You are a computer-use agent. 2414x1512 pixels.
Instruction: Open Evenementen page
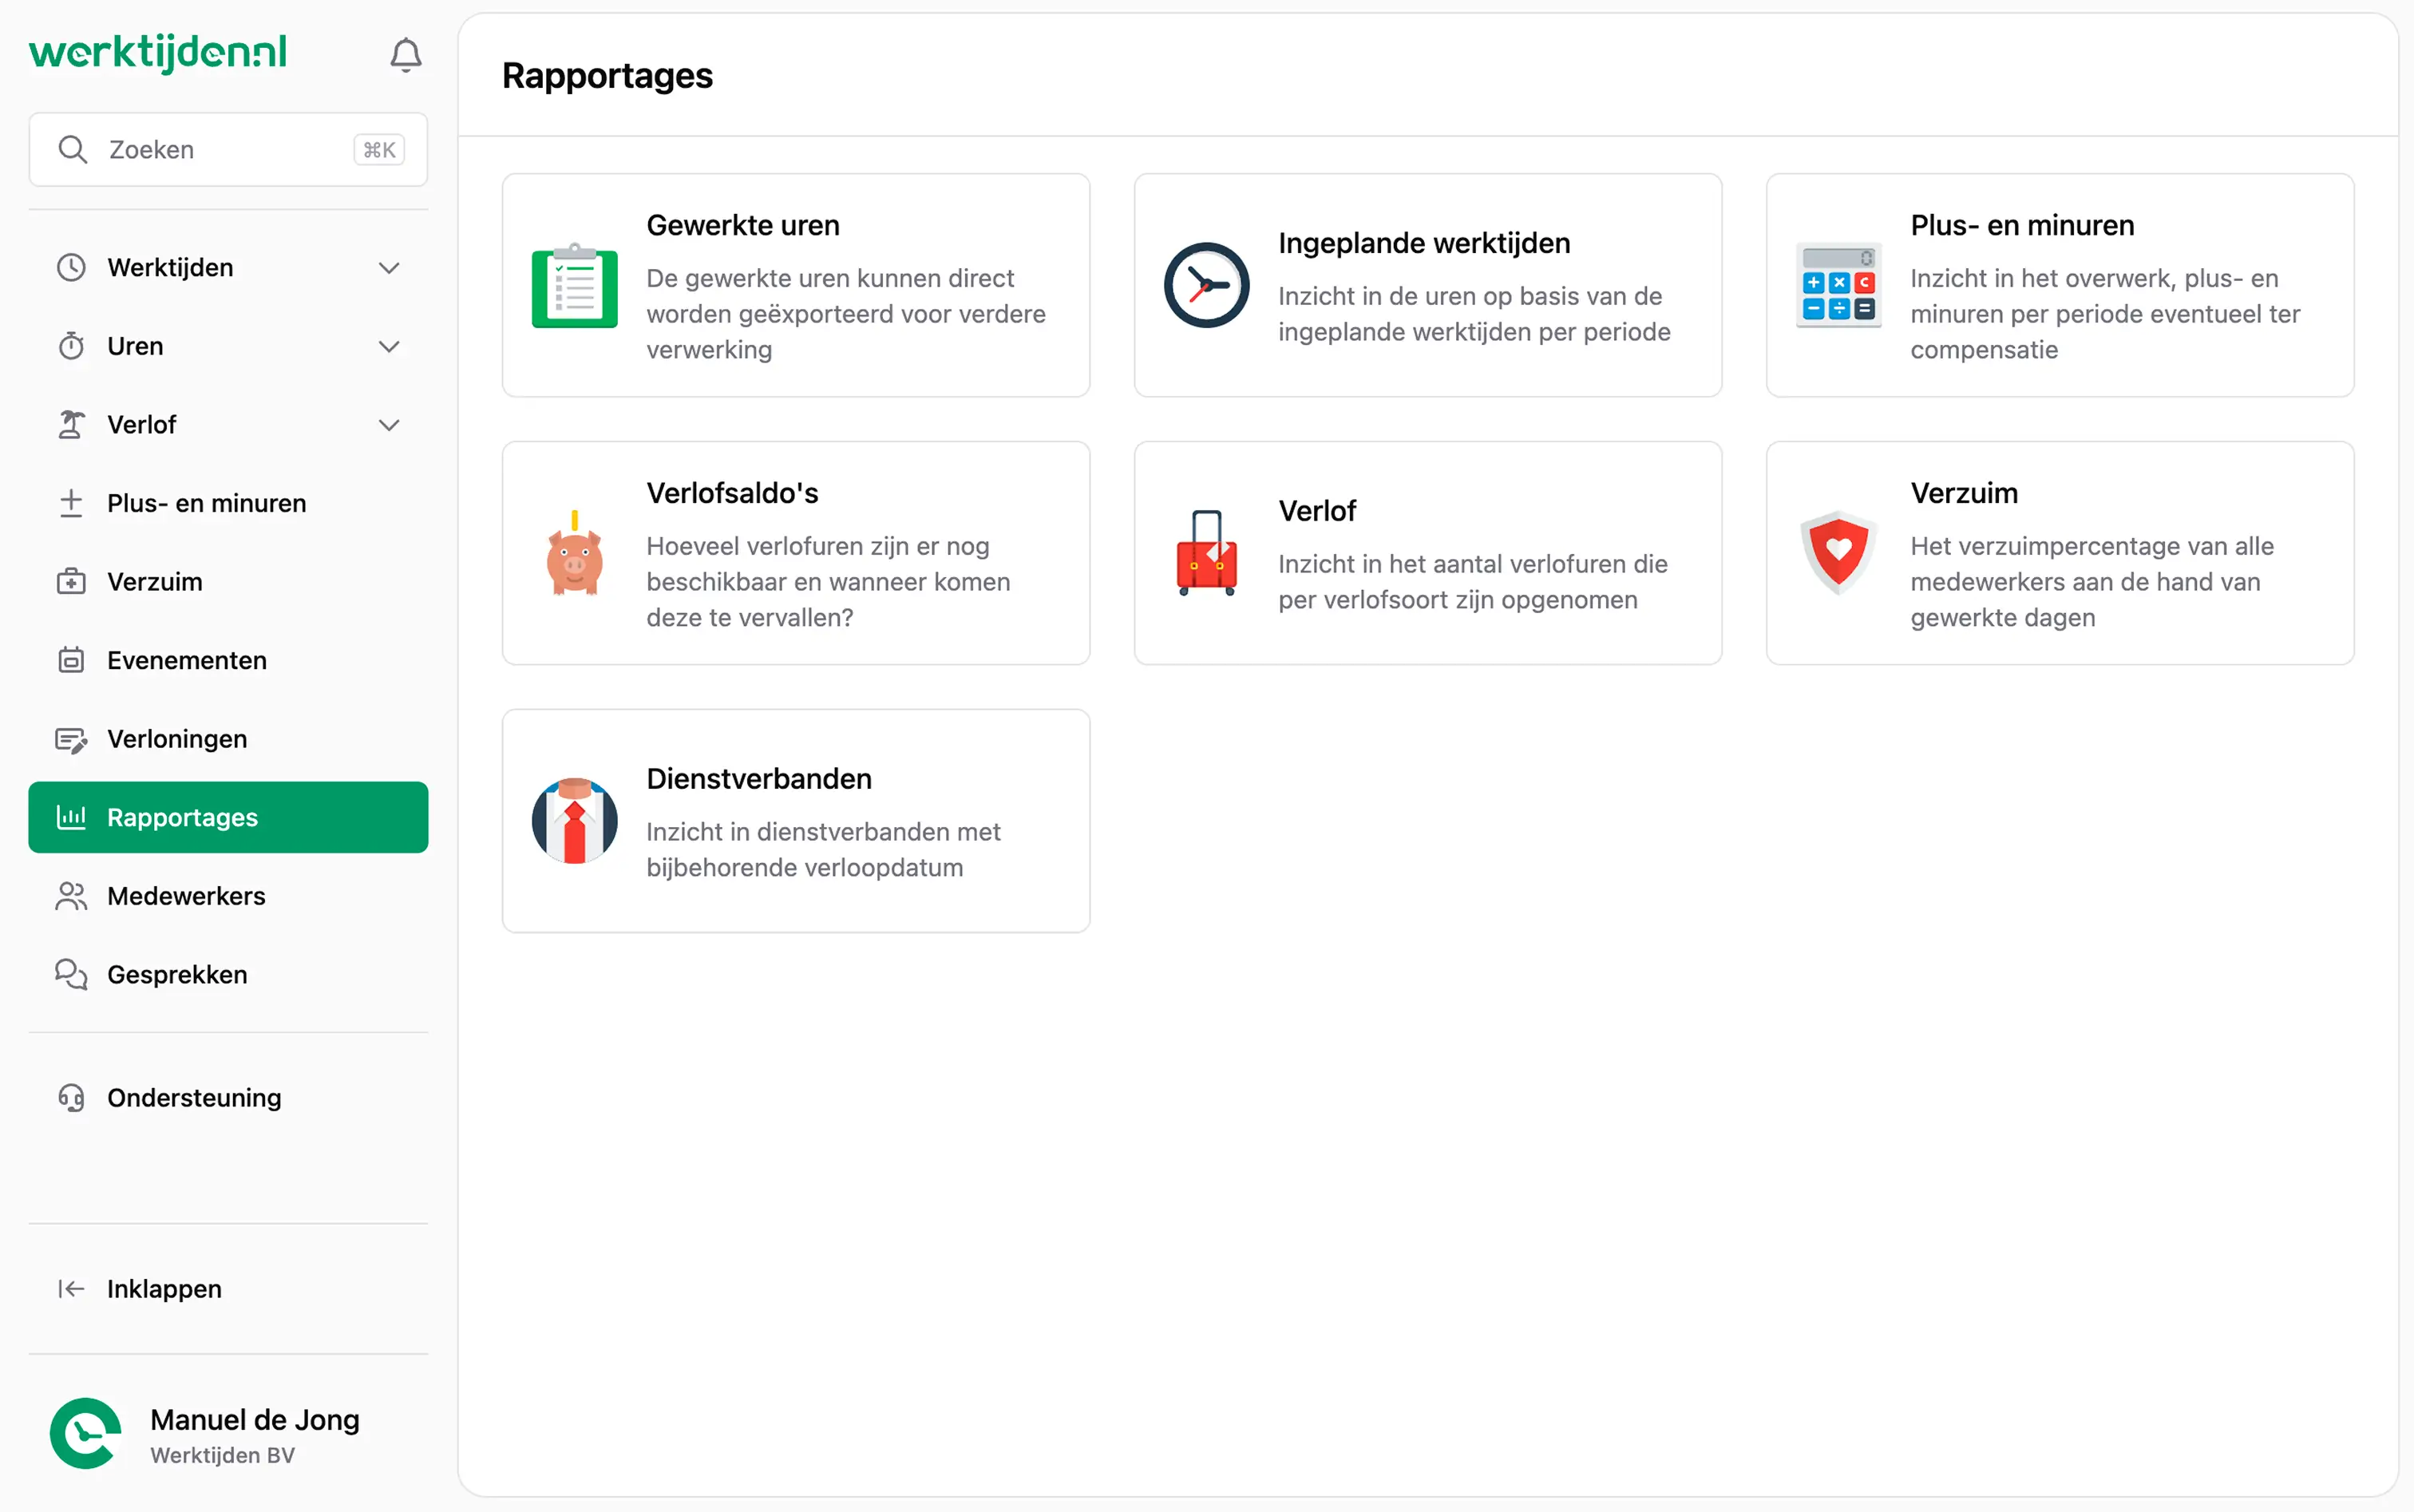pos(228,660)
